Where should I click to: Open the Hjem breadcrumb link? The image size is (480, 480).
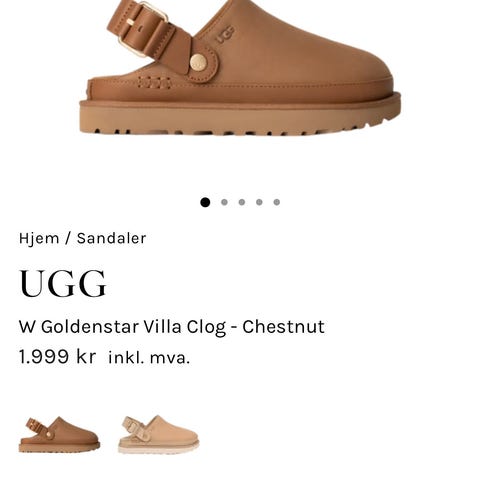(x=39, y=239)
